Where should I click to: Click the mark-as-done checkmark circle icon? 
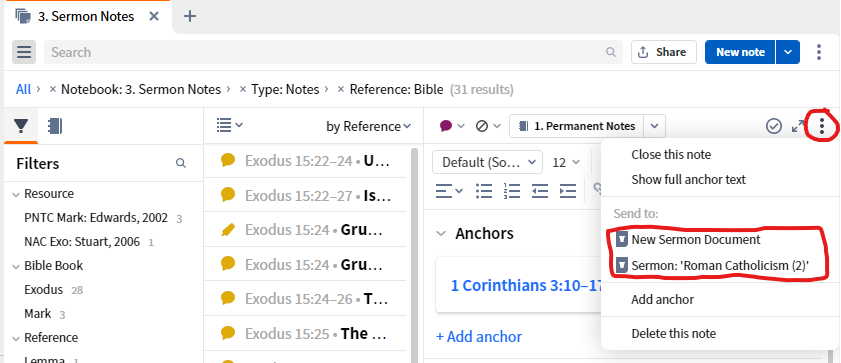click(773, 126)
